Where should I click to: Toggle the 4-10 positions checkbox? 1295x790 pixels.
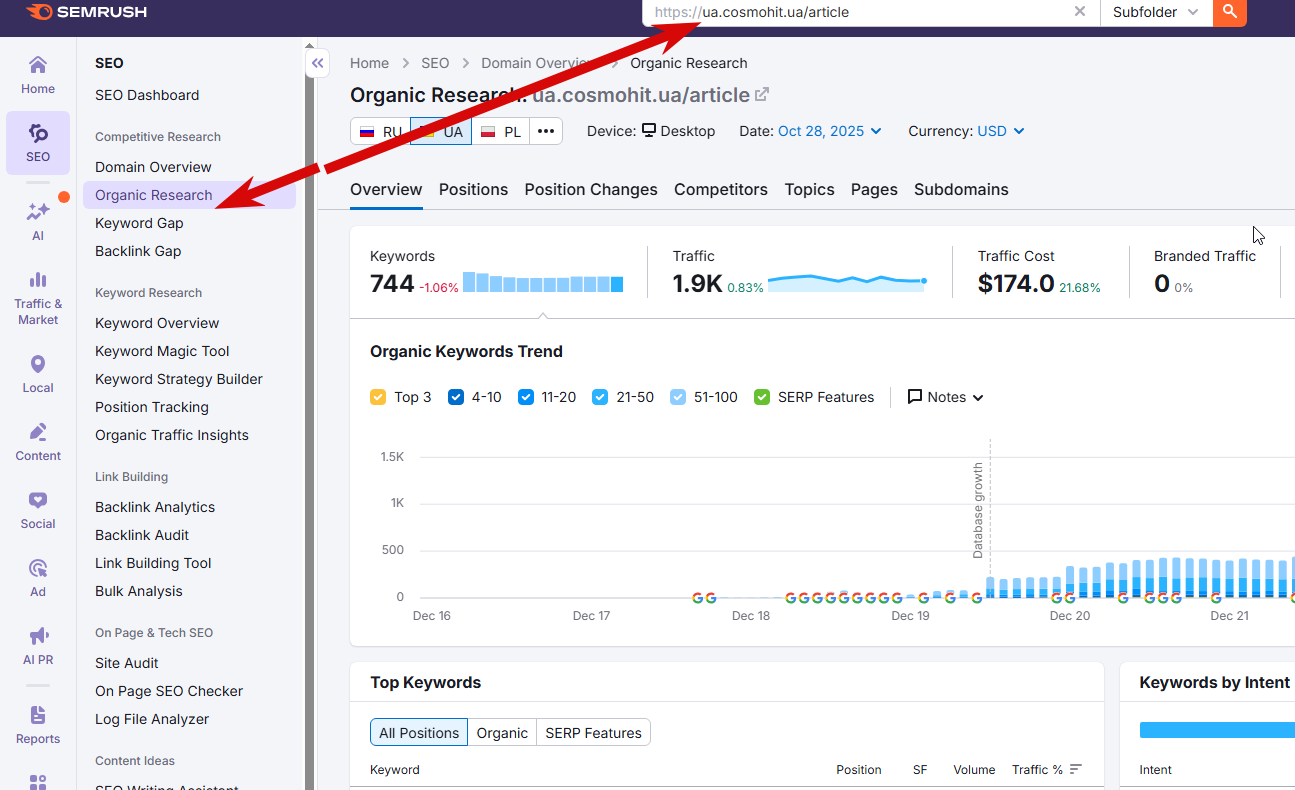(x=456, y=397)
